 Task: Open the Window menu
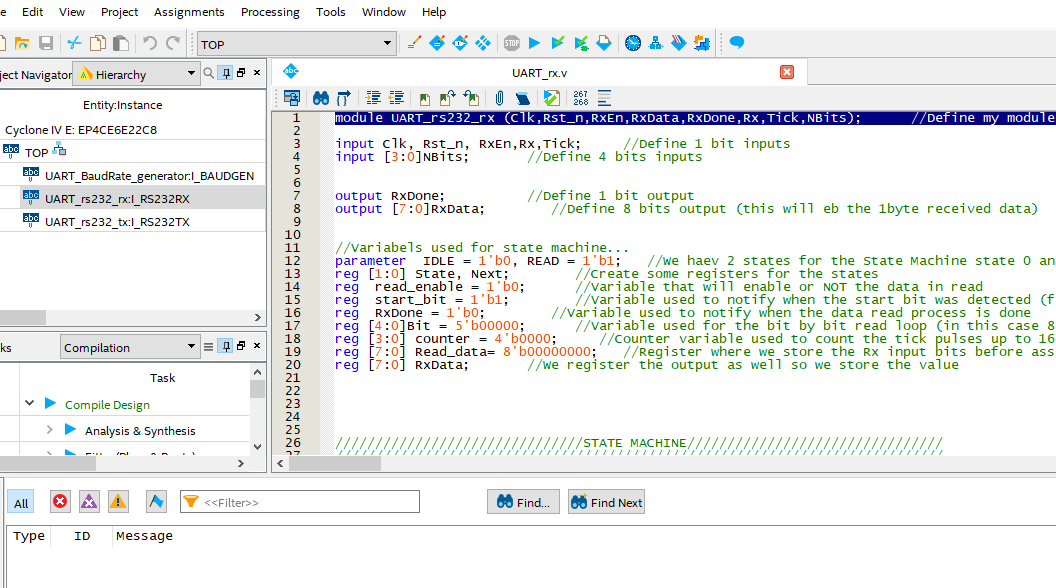[384, 12]
